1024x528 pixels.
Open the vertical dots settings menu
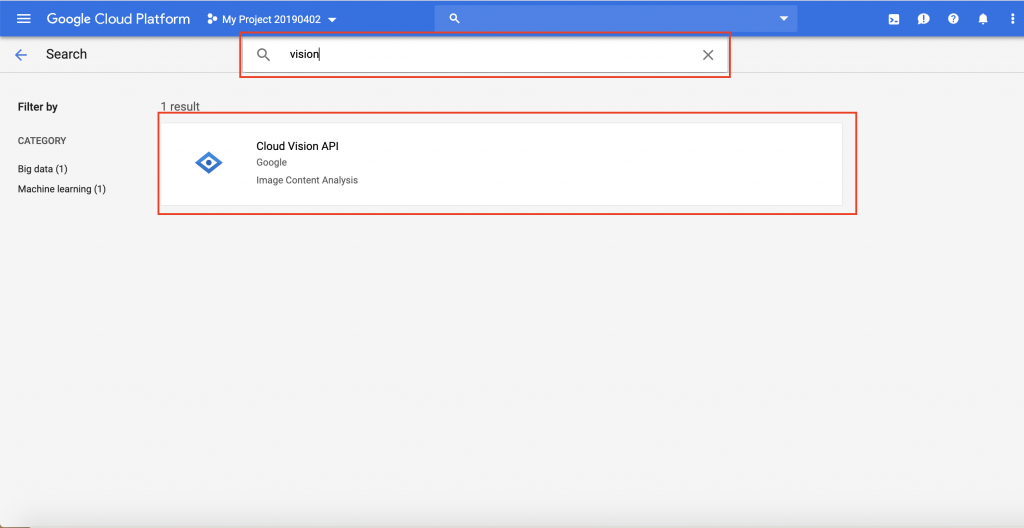1012,19
